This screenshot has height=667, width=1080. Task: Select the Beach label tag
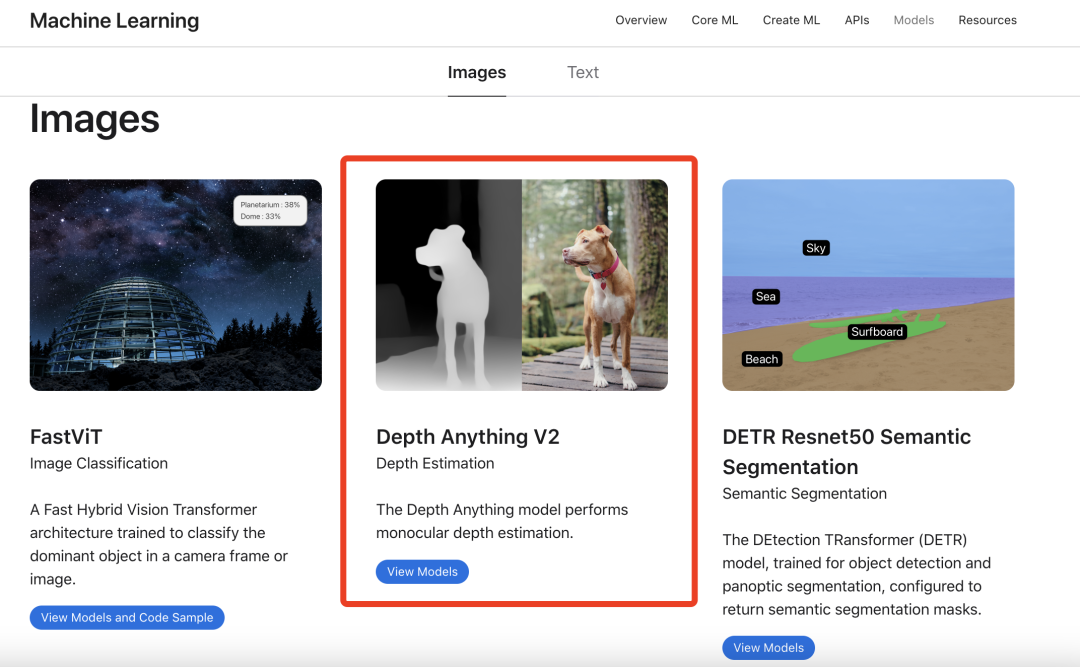pyautogui.click(x=761, y=358)
